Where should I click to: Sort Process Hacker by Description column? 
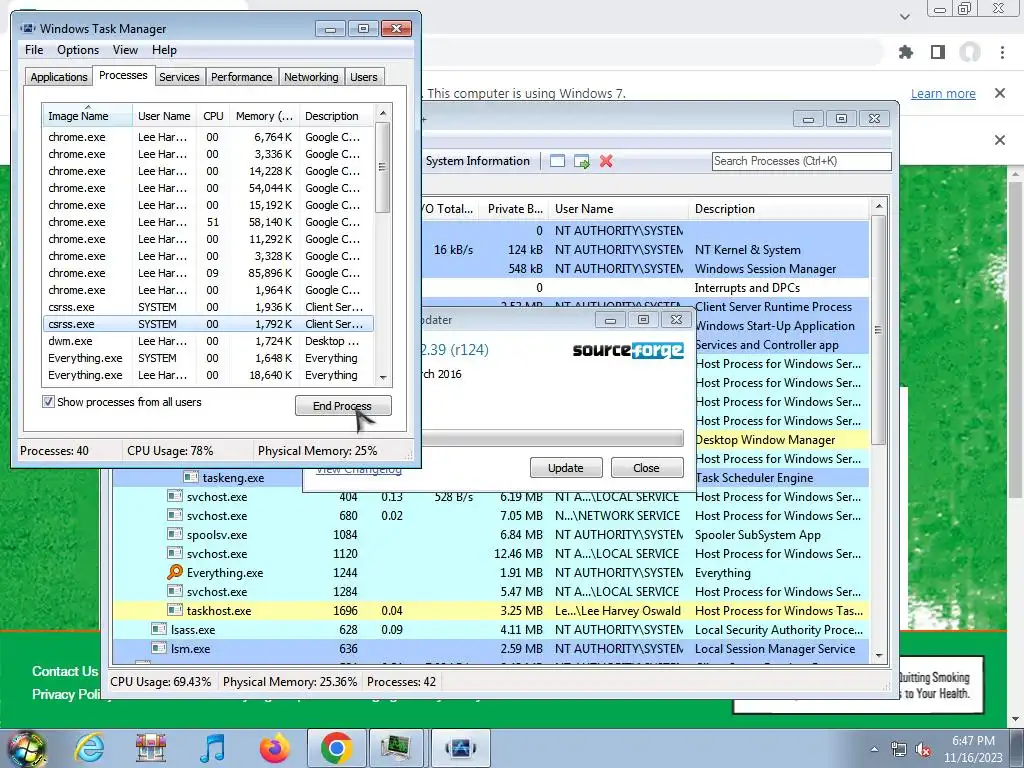coord(778,209)
